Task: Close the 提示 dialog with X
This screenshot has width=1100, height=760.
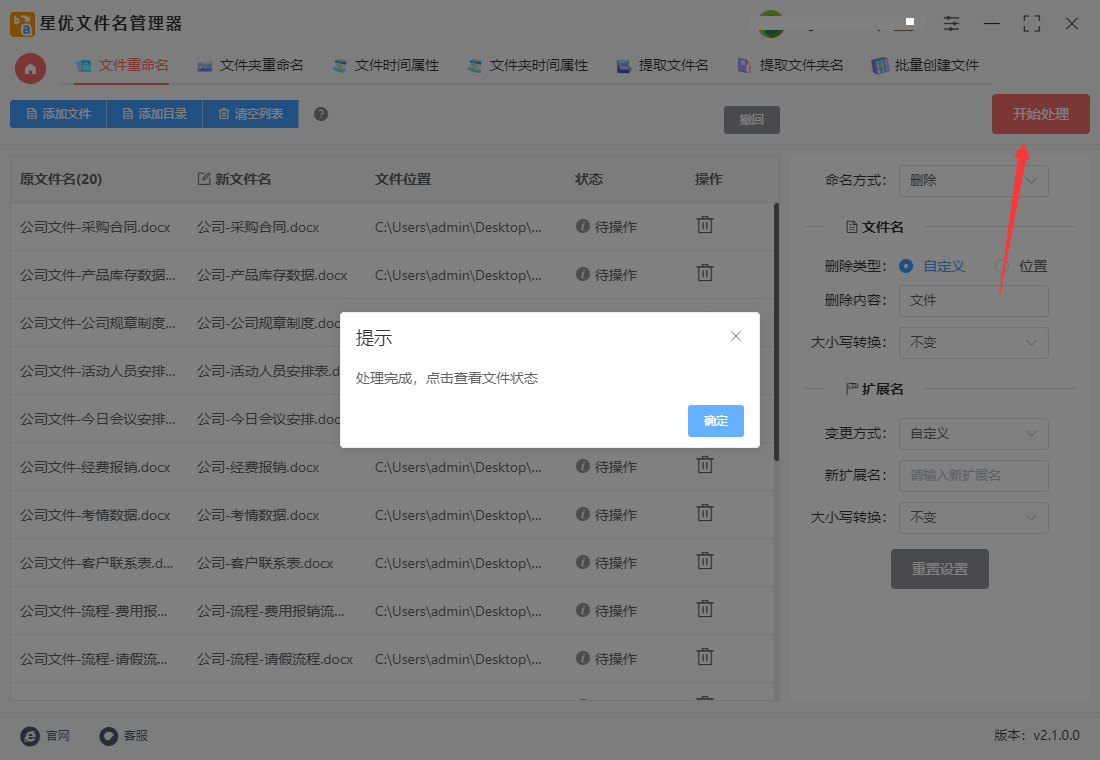Action: pyautogui.click(x=735, y=336)
